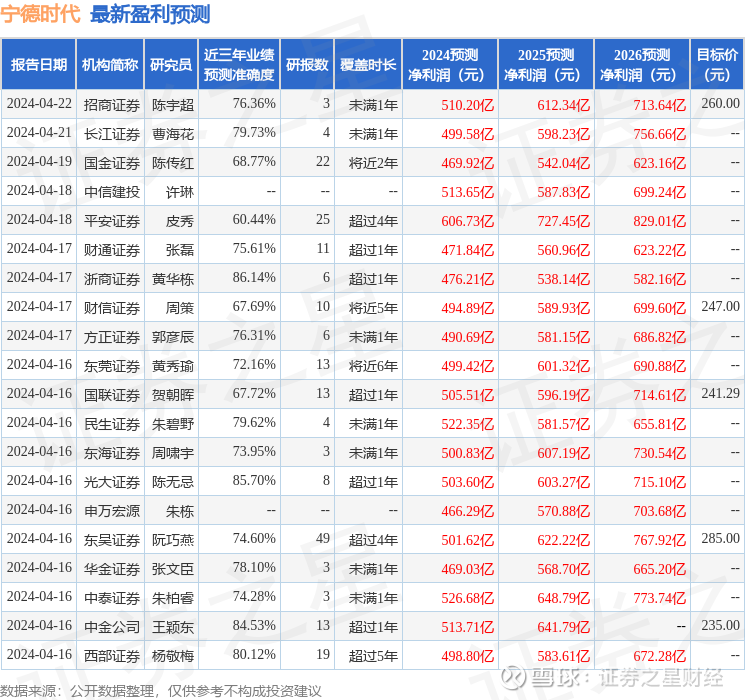Screen dimensions: 745x700
Task: Select the 中金公司 institution cell
Action: coord(112,626)
